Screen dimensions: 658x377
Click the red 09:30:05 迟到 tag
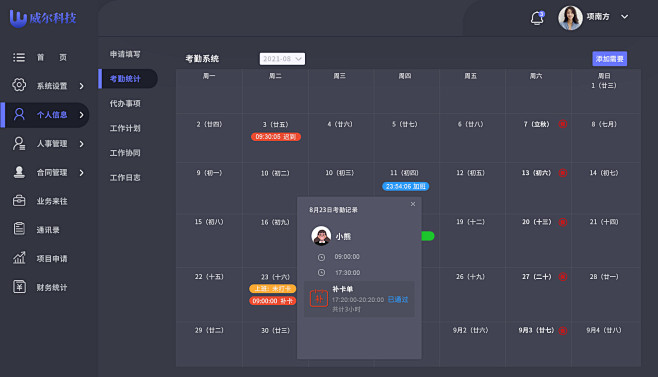pos(276,137)
